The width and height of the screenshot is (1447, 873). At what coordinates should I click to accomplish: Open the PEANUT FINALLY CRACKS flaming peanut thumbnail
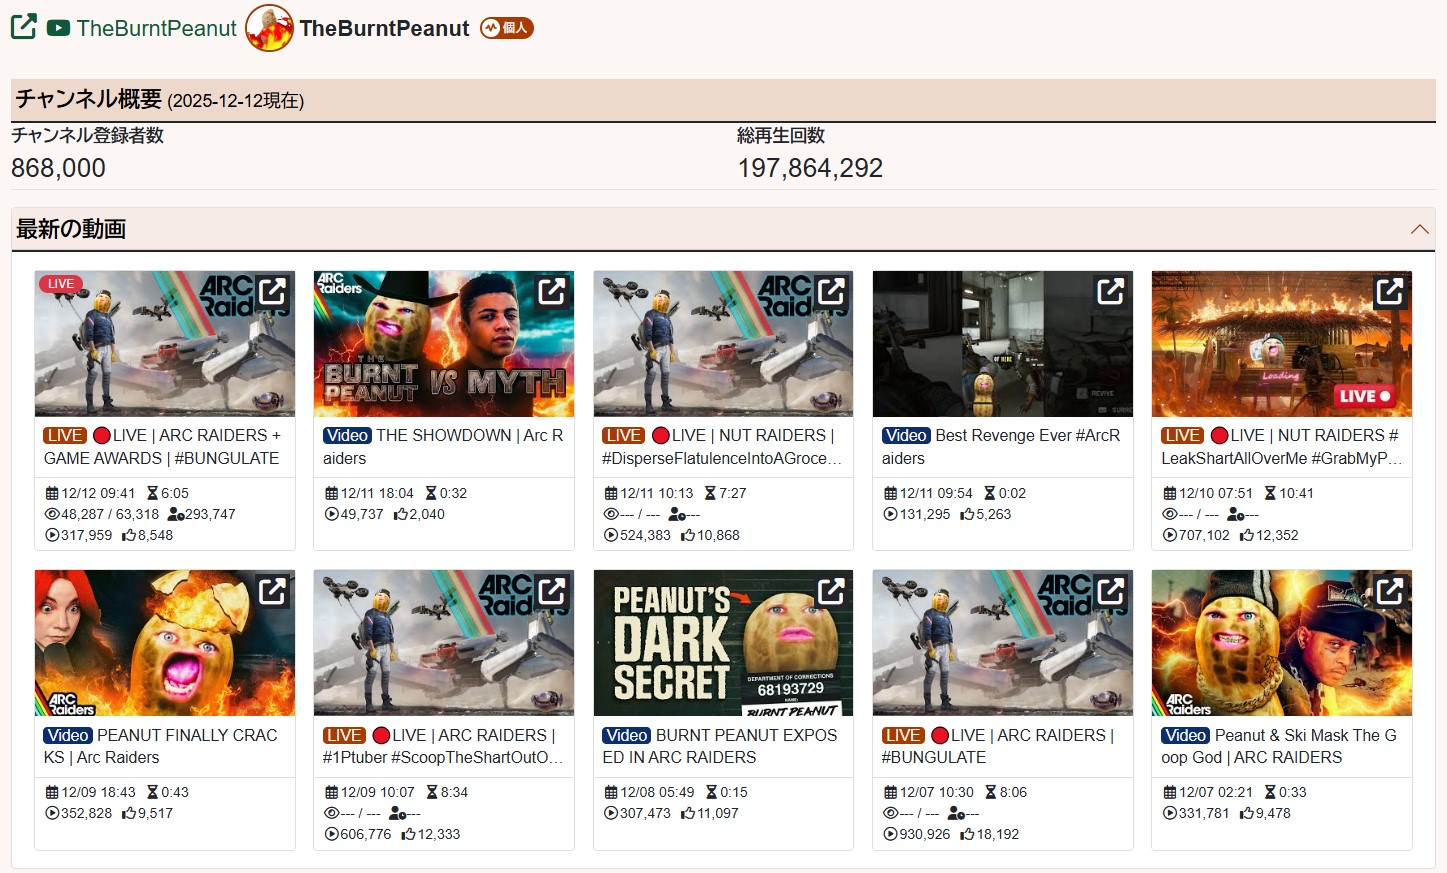[x=165, y=643]
